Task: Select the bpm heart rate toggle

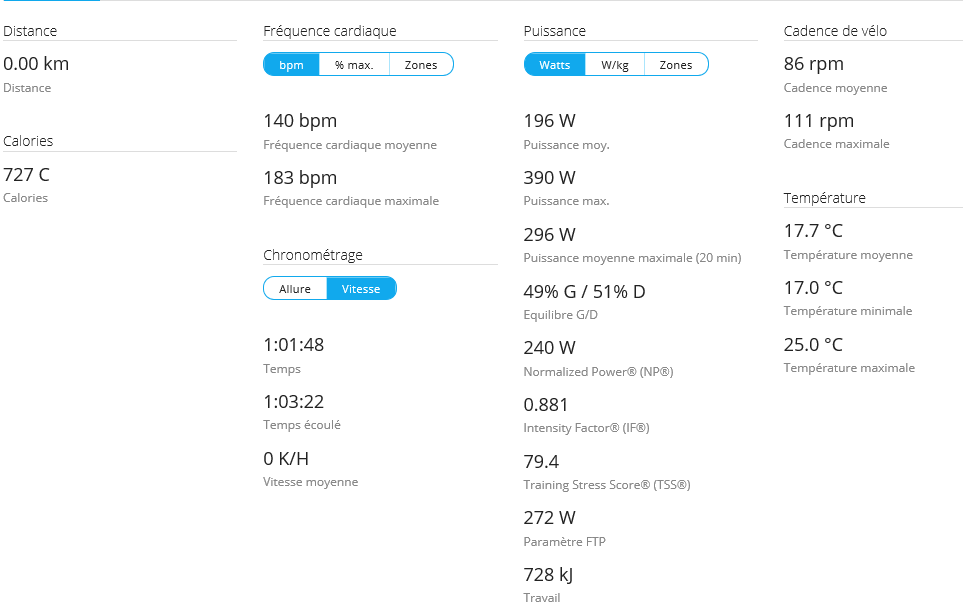Action: 291,65
